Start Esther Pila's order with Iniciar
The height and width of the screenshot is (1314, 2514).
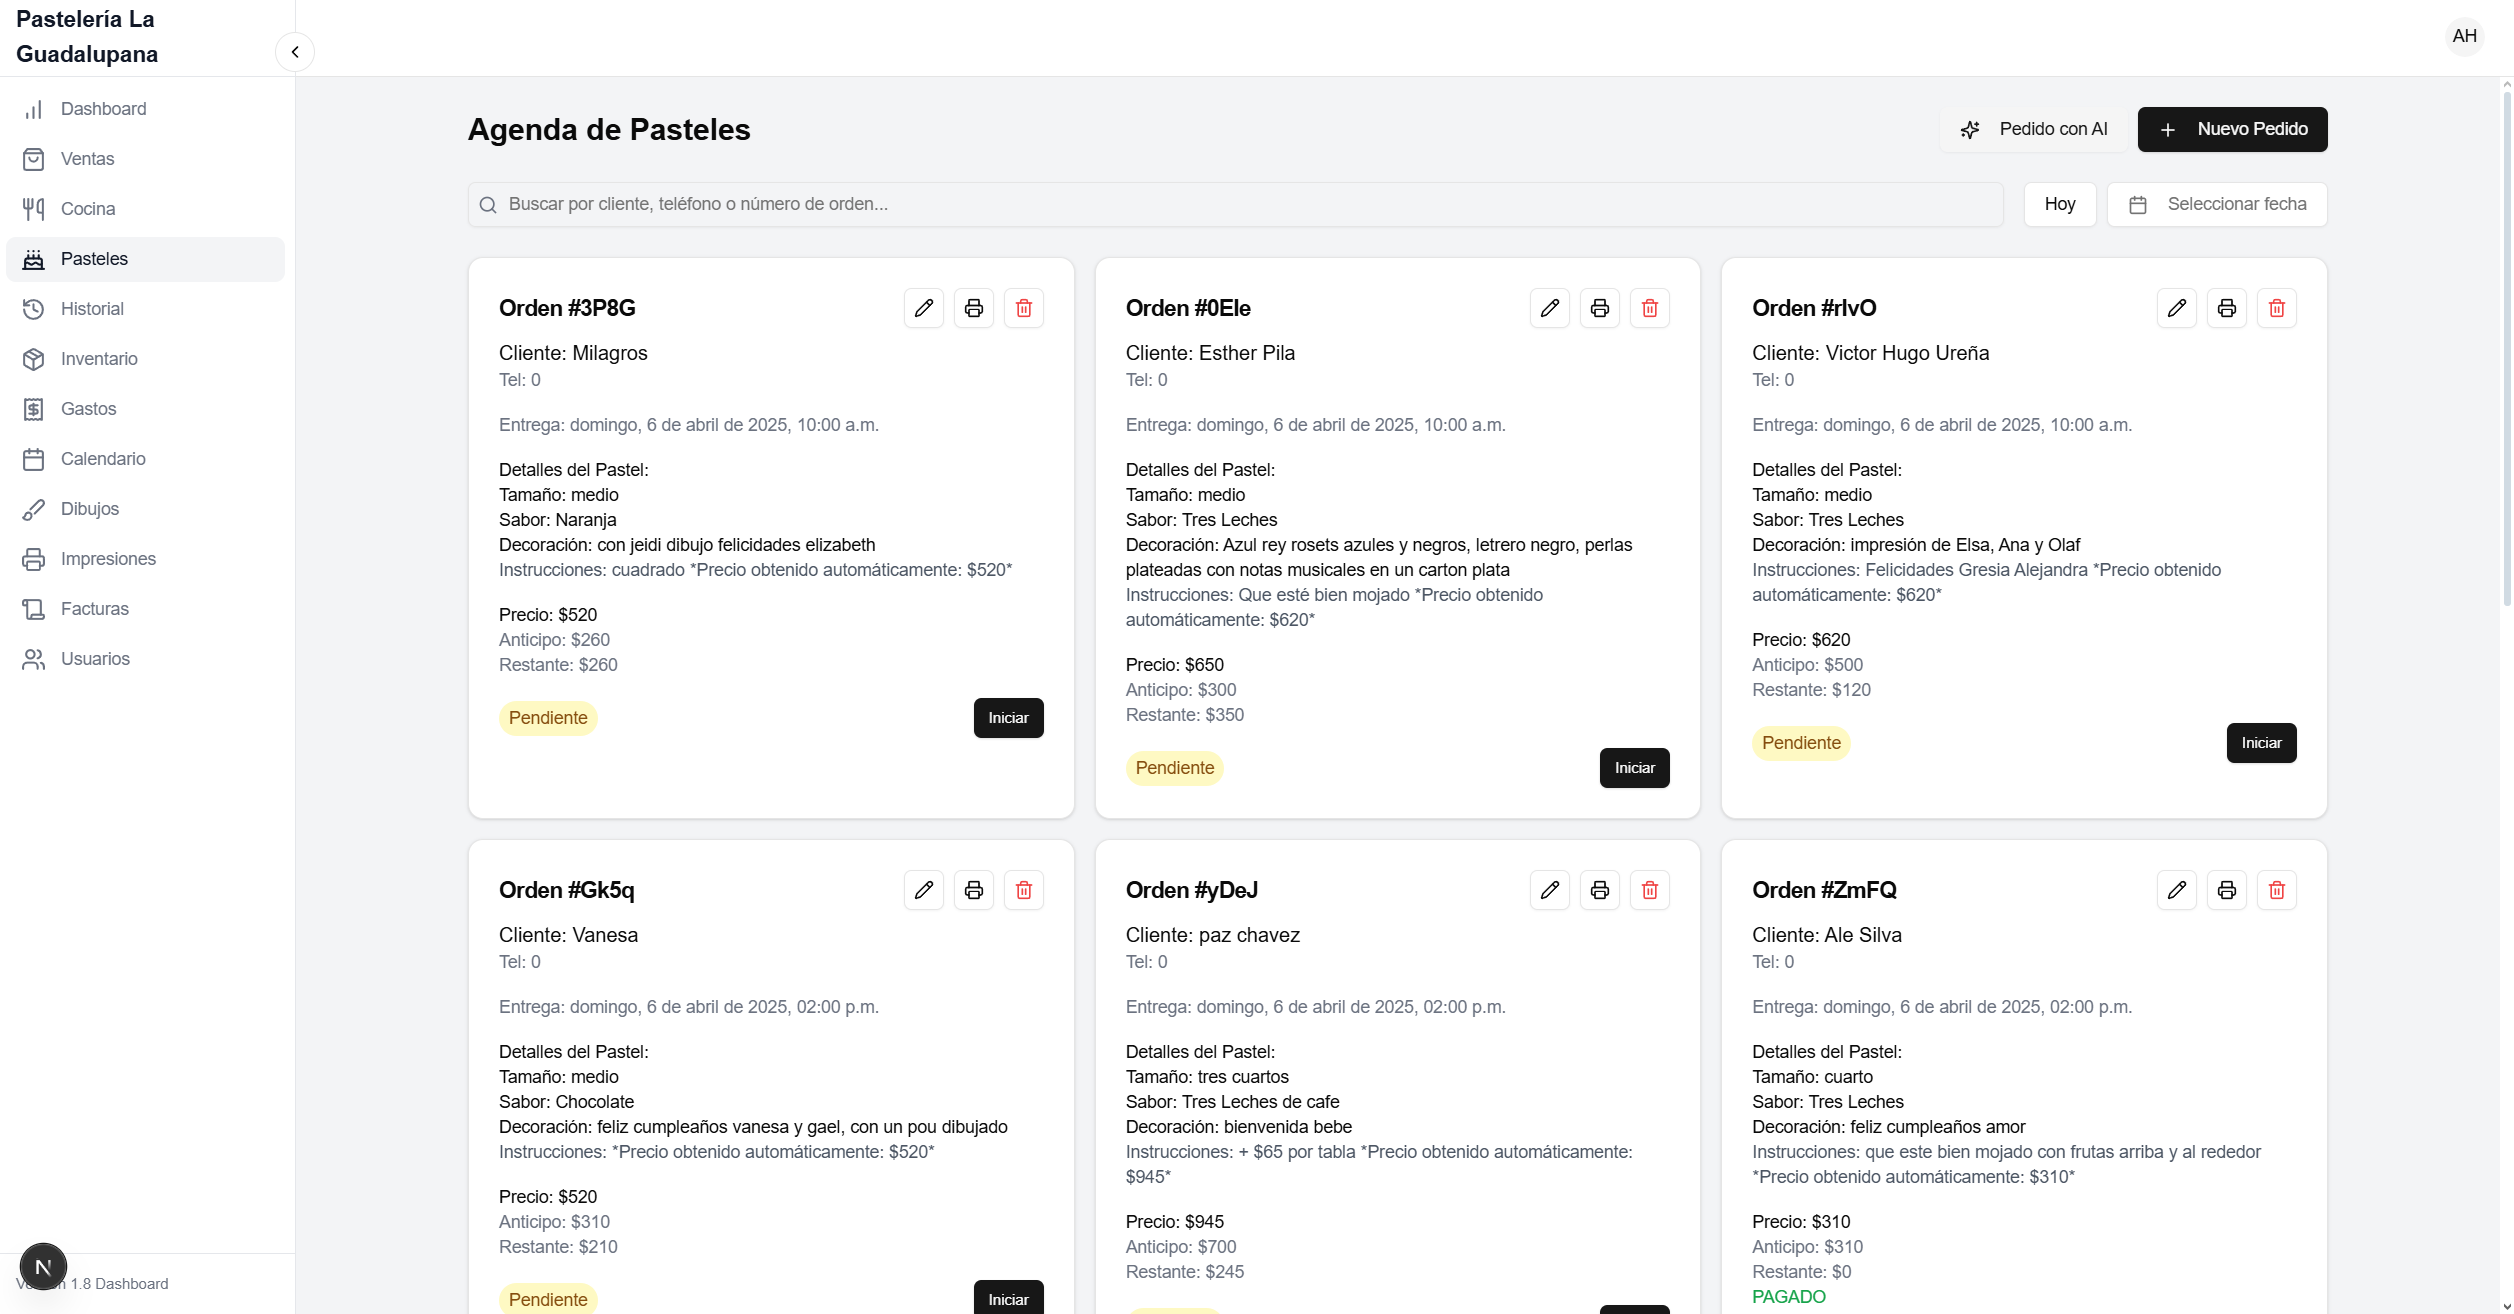pyautogui.click(x=1634, y=768)
